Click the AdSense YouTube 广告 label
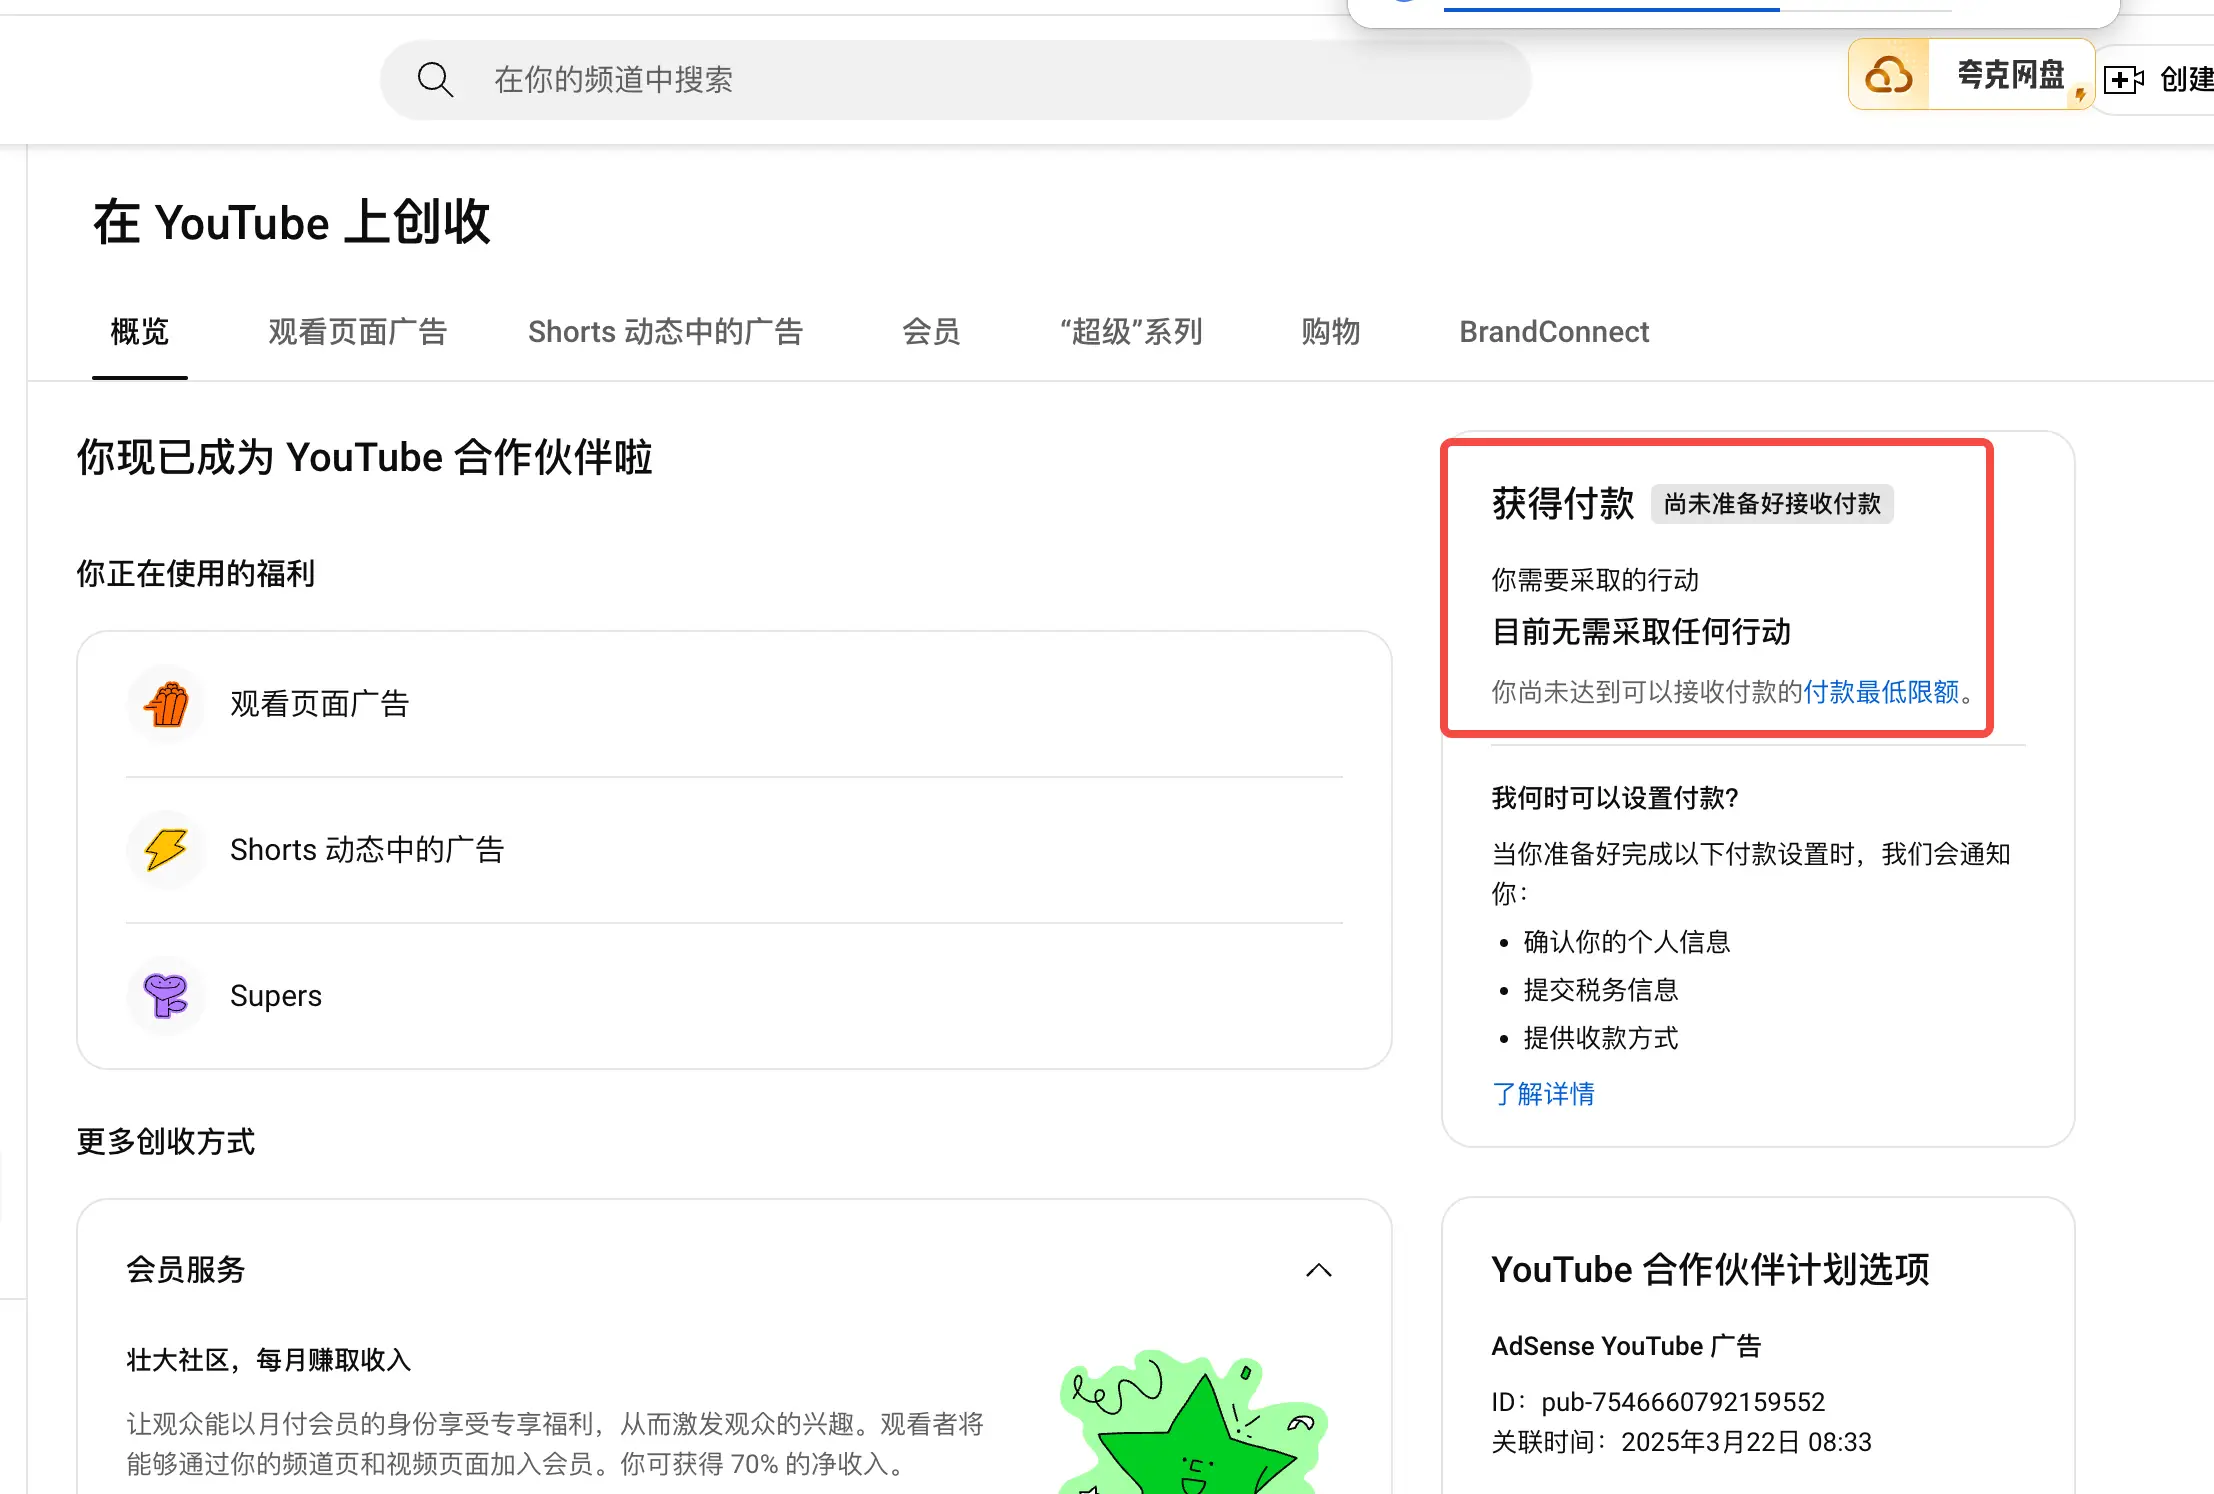Screen dimensions: 2214x1494 coord(1626,1346)
